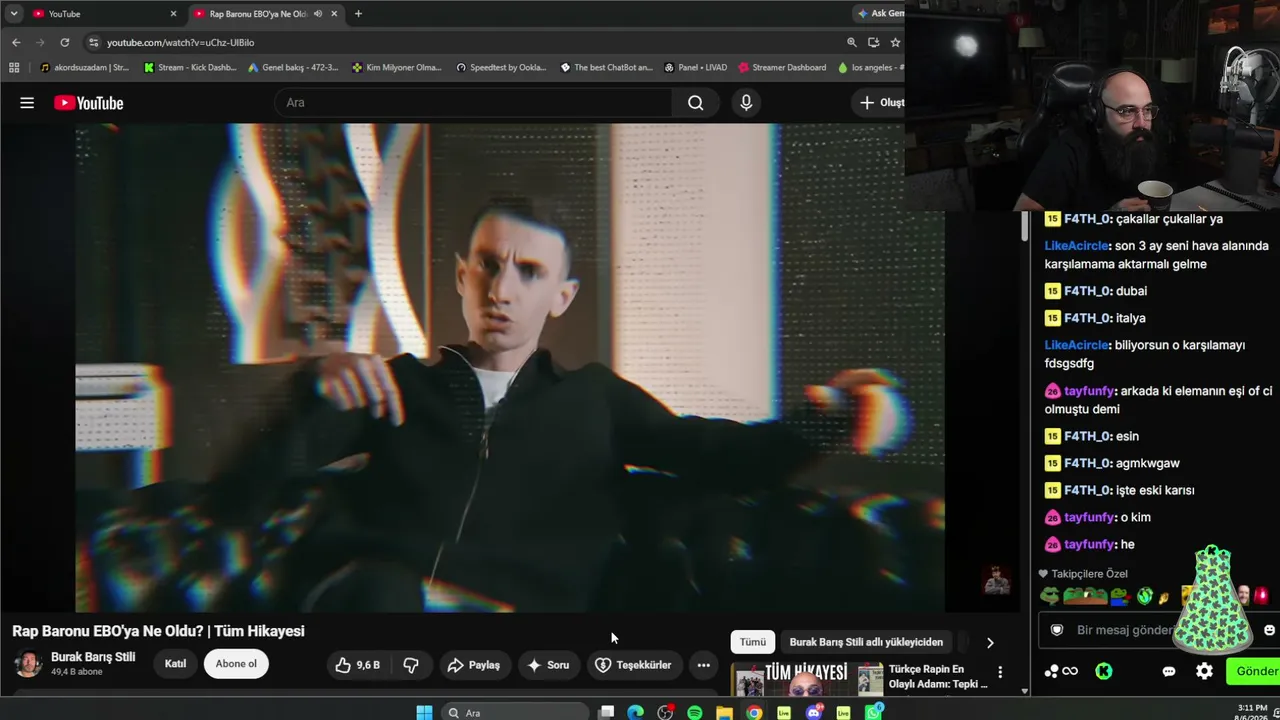Open the Chrome apps grid in bookmarks bar
This screenshot has height=720, width=1280.
pos(14,68)
